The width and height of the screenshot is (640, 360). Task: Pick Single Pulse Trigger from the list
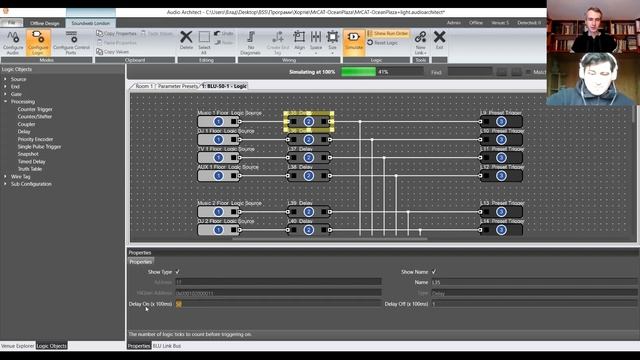click(39, 147)
